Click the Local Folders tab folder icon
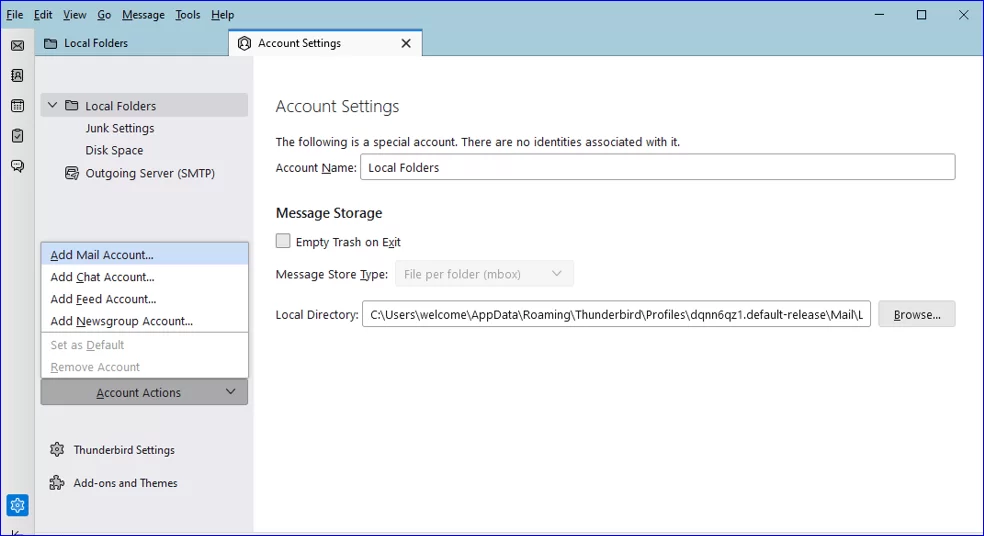This screenshot has height=536, width=984. pyautogui.click(x=51, y=43)
